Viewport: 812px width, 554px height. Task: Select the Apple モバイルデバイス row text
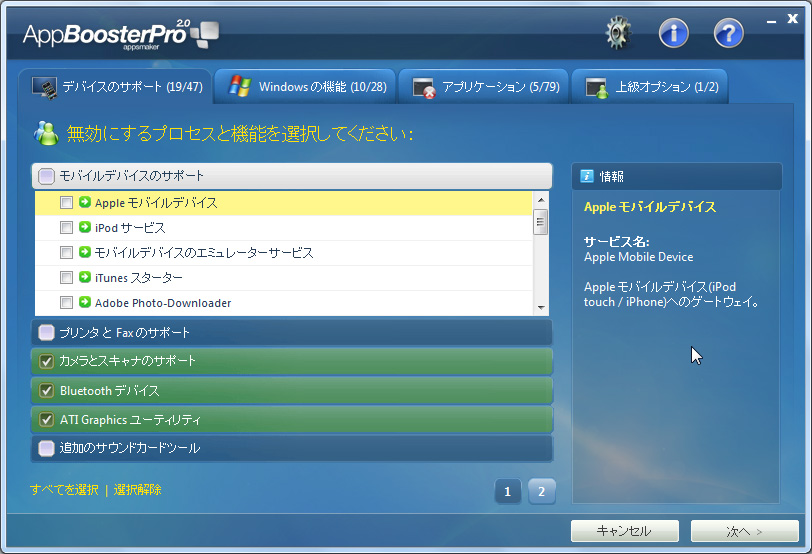tap(156, 203)
